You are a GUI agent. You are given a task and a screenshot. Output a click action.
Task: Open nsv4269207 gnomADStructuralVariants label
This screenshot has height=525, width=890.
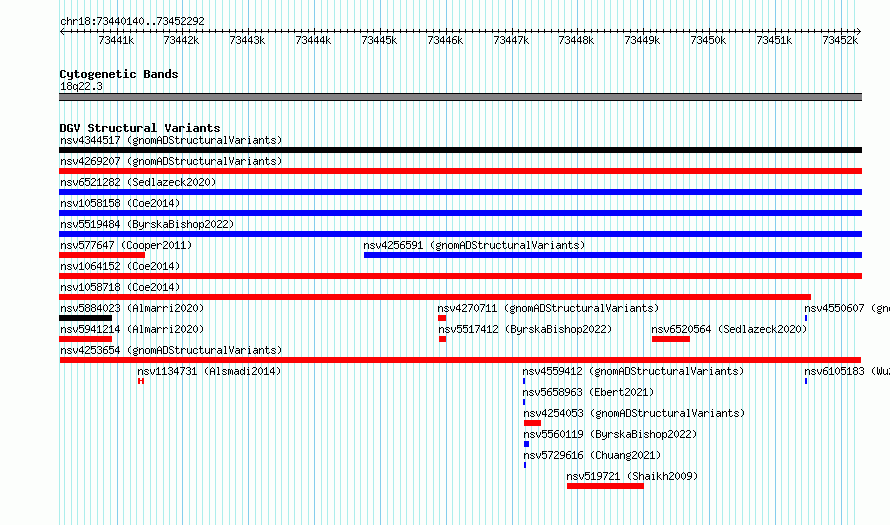click(171, 161)
